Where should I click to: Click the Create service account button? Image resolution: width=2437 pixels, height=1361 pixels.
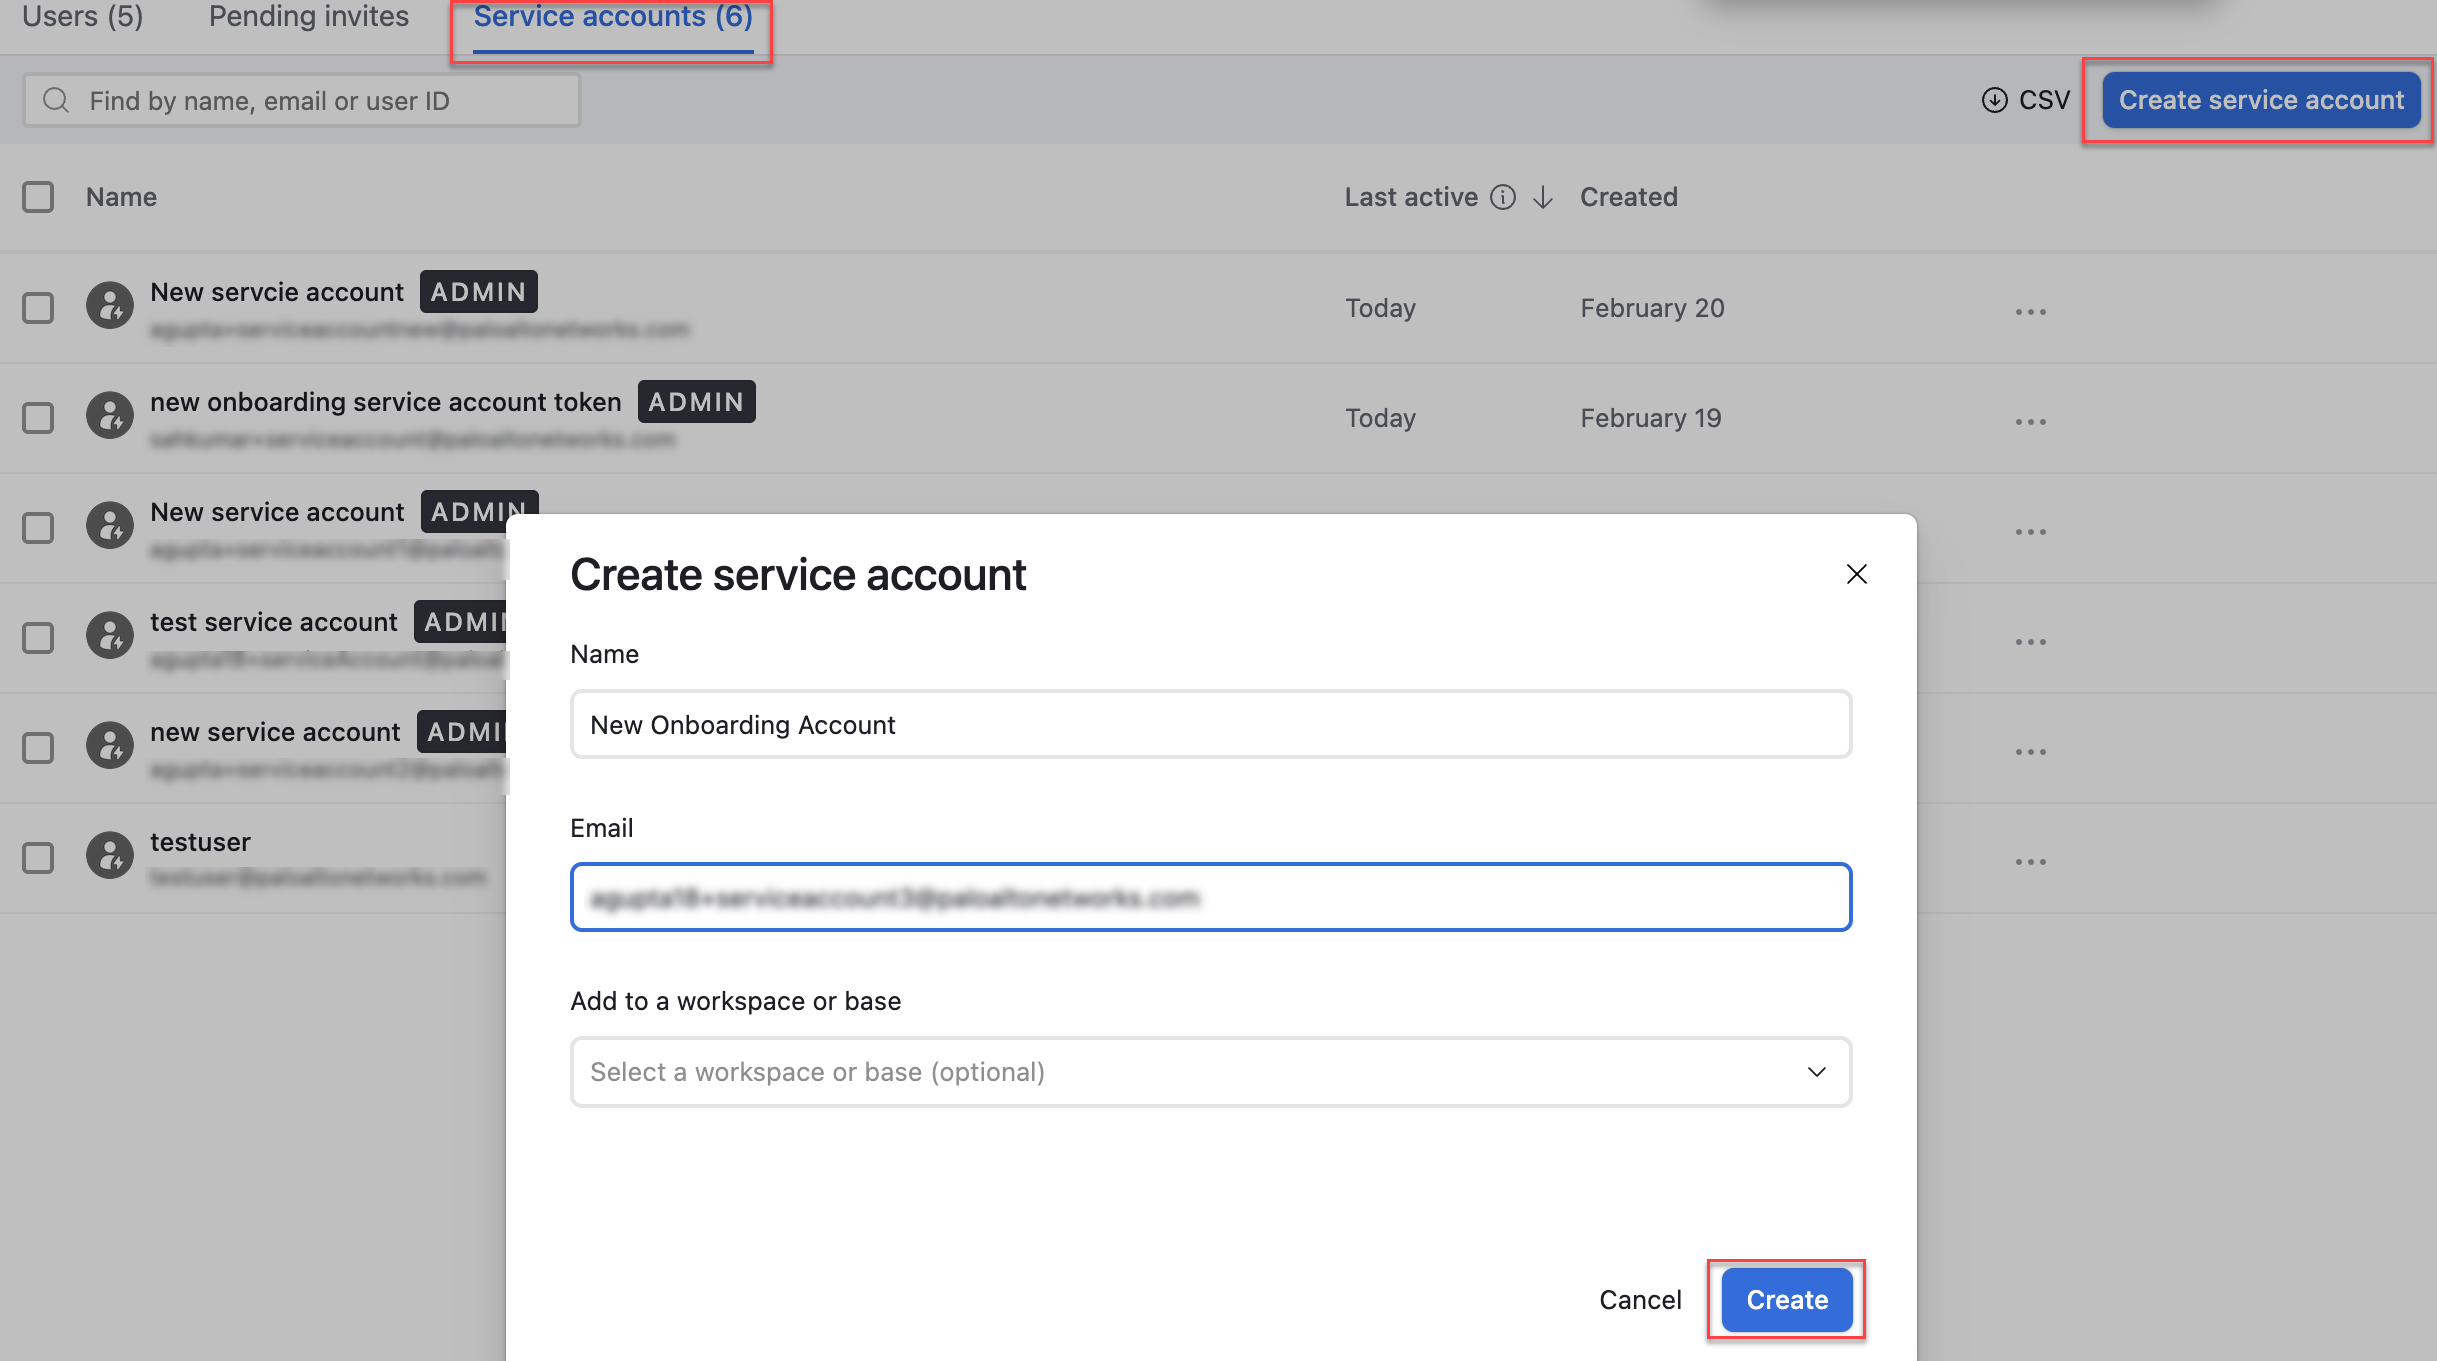click(x=2260, y=100)
